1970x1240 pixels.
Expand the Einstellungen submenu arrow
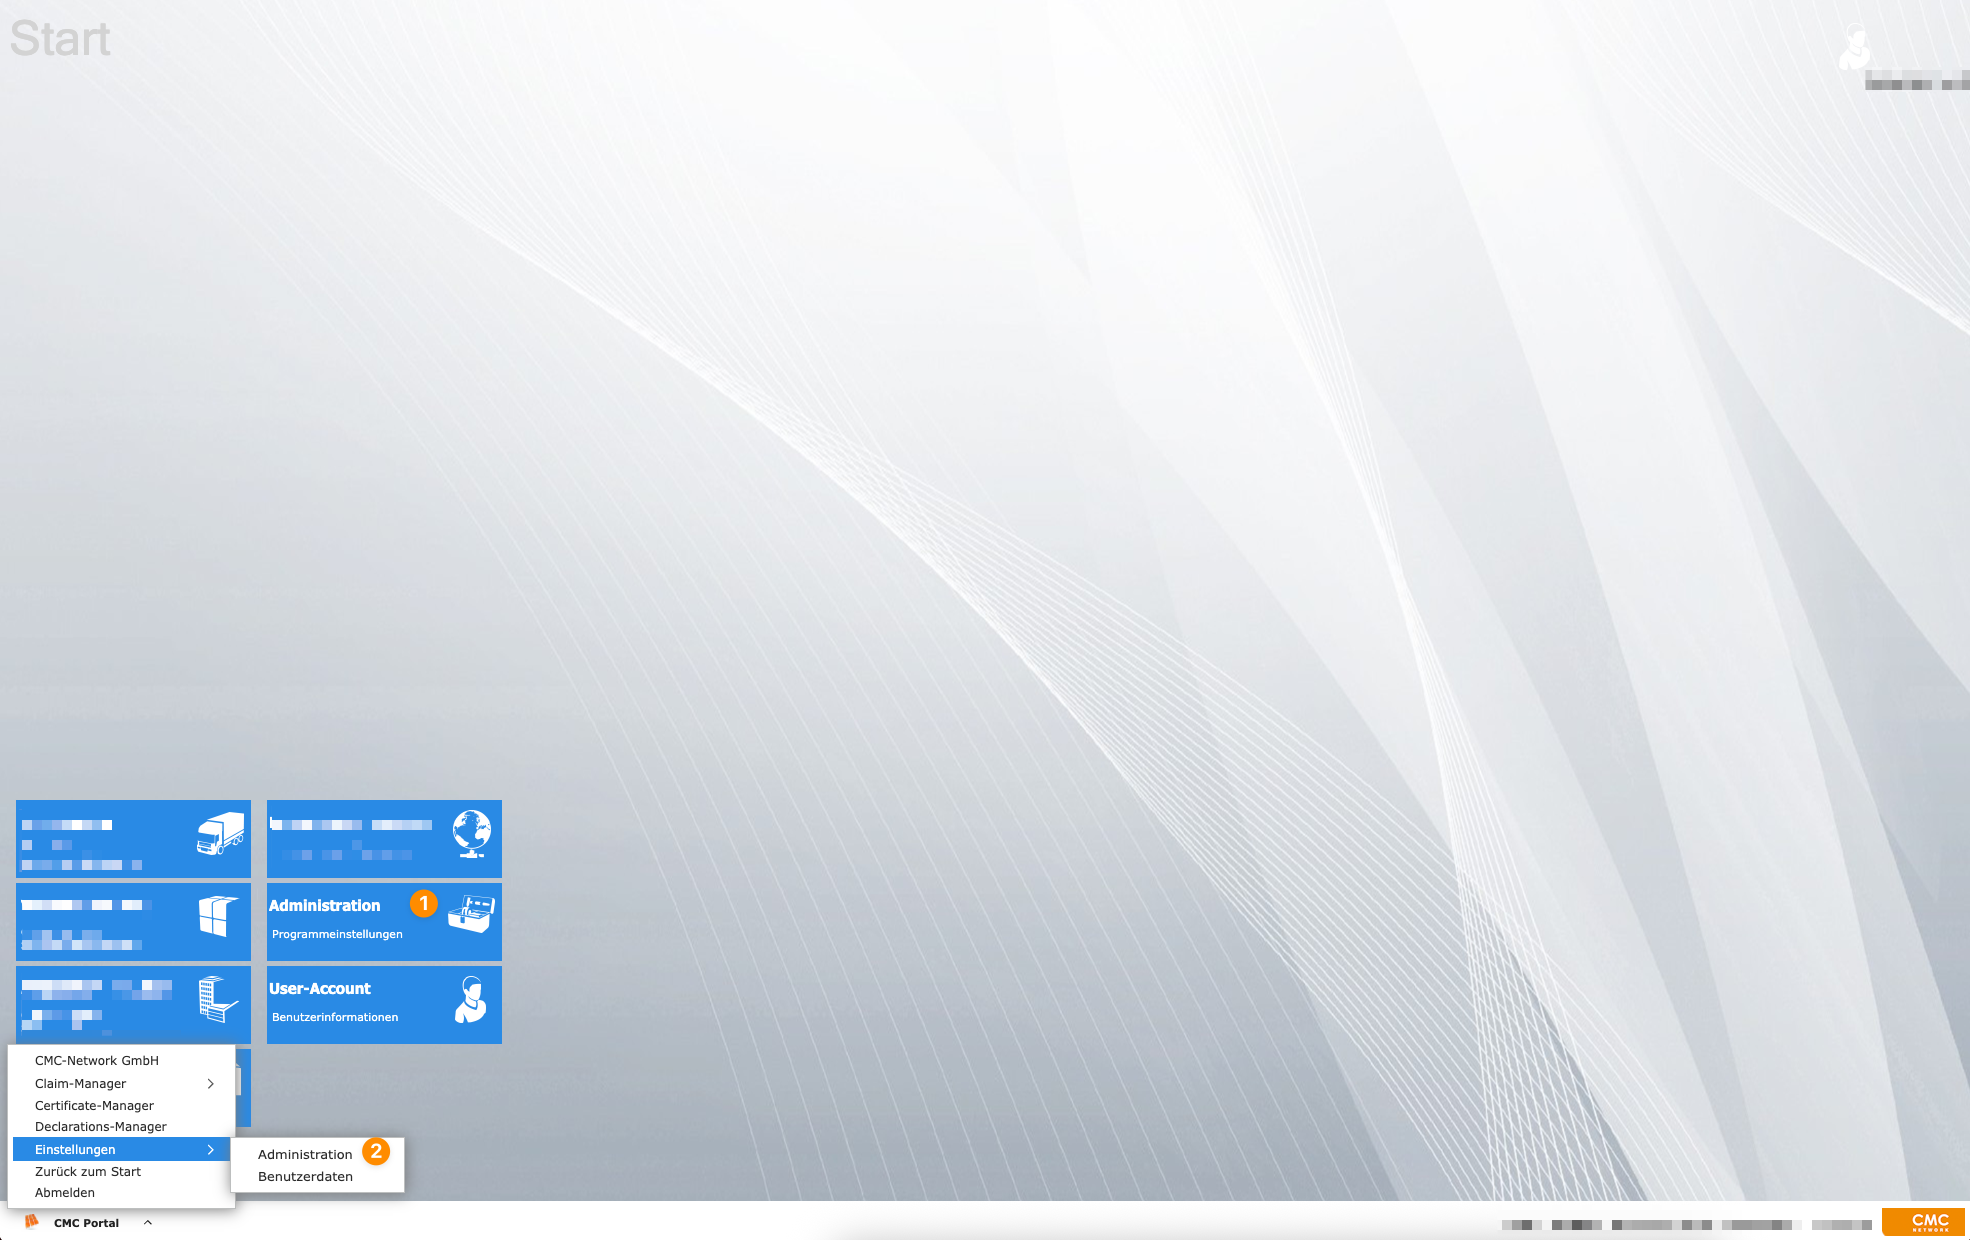coord(211,1149)
